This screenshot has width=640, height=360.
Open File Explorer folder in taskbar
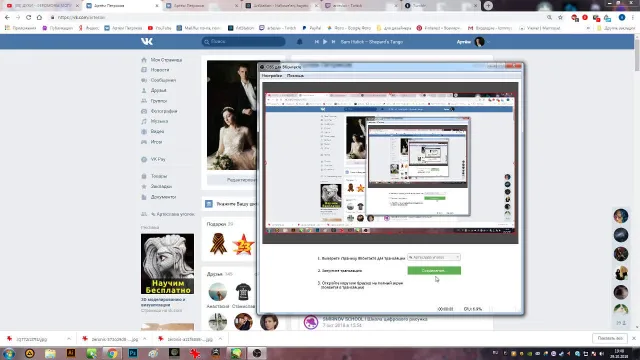click(50, 353)
